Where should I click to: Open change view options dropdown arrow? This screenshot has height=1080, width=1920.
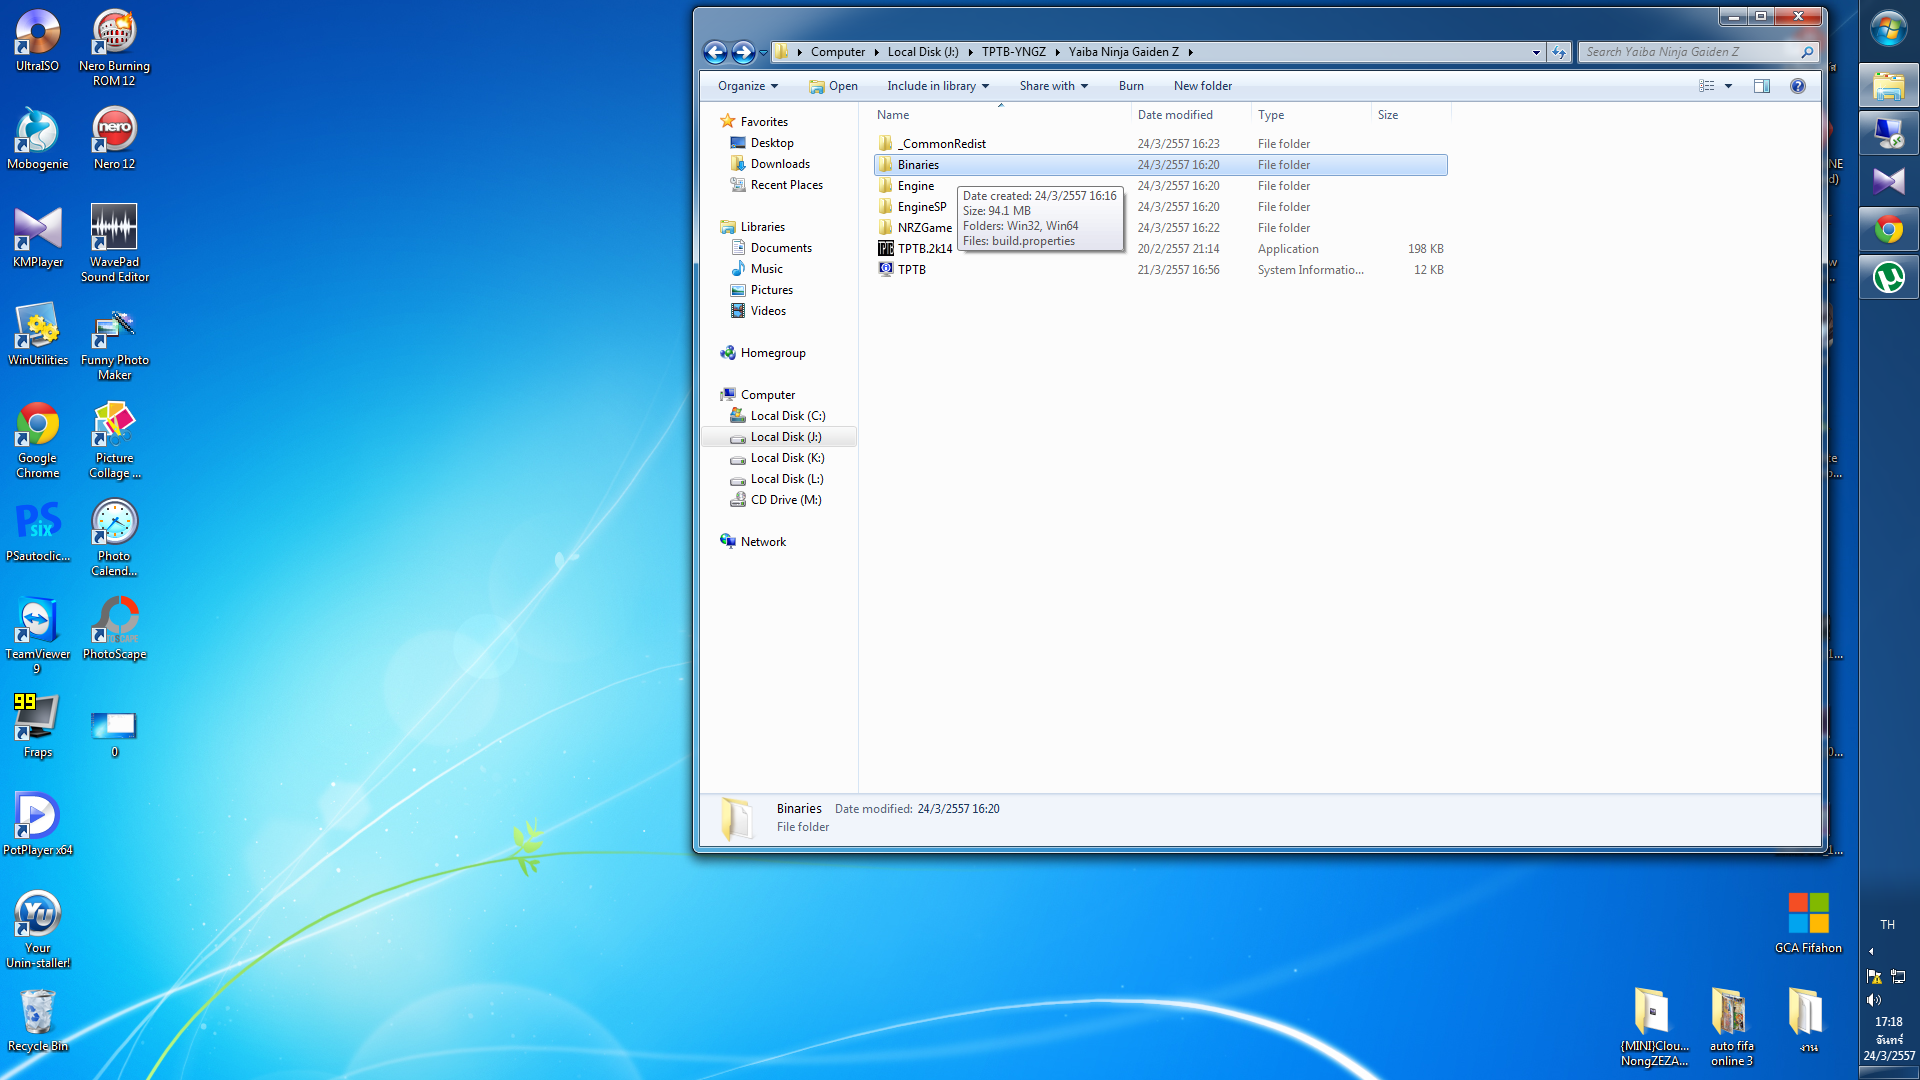tap(1728, 86)
